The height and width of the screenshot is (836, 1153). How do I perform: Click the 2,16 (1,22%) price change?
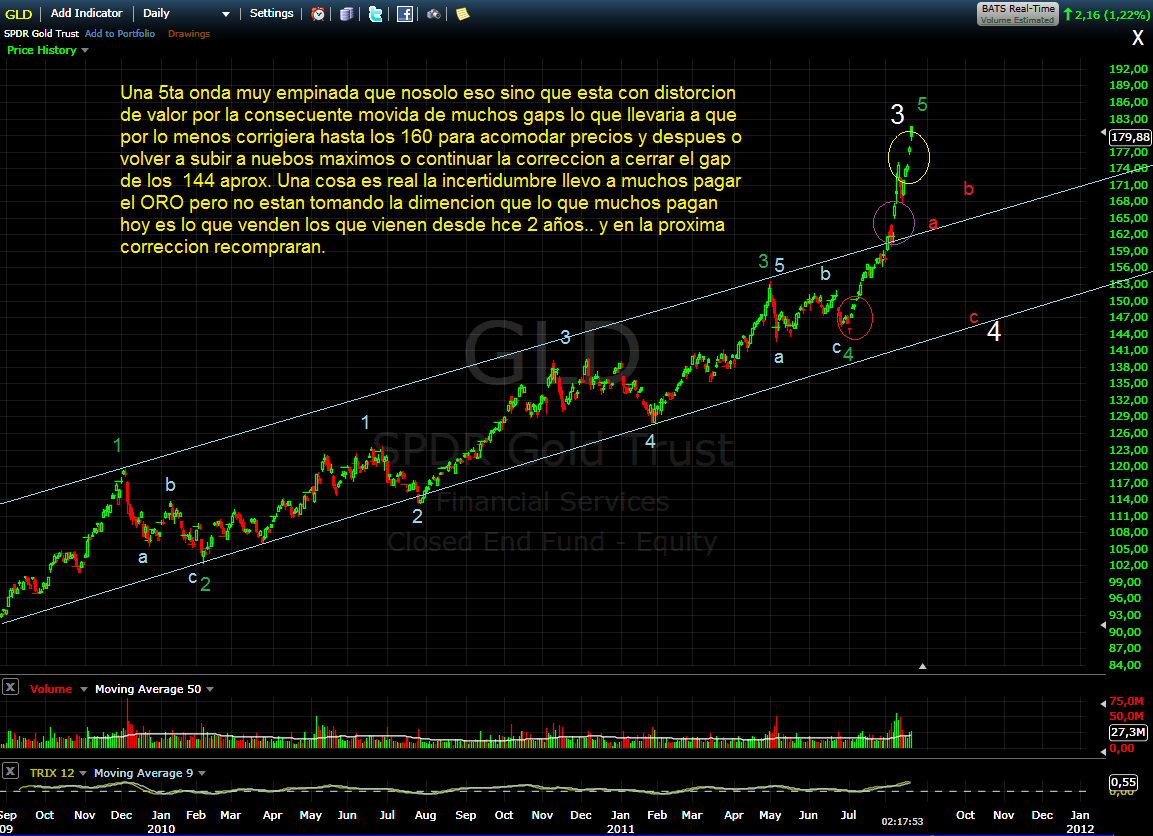[x=1107, y=15]
